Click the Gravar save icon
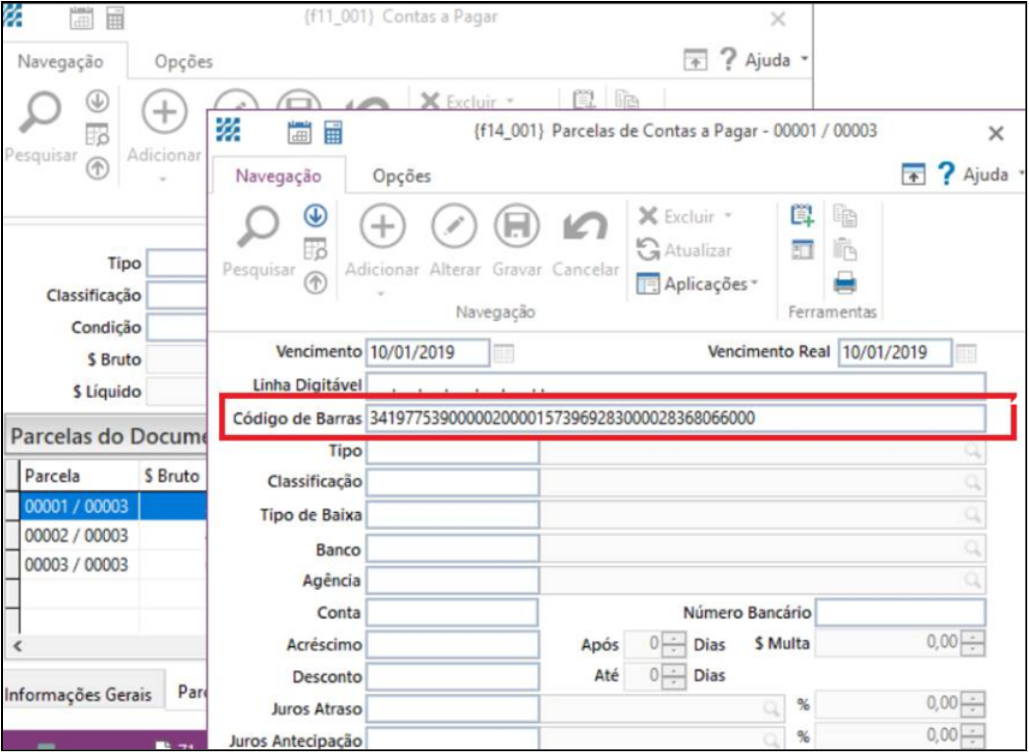This screenshot has height=753, width=1029. pos(515,226)
